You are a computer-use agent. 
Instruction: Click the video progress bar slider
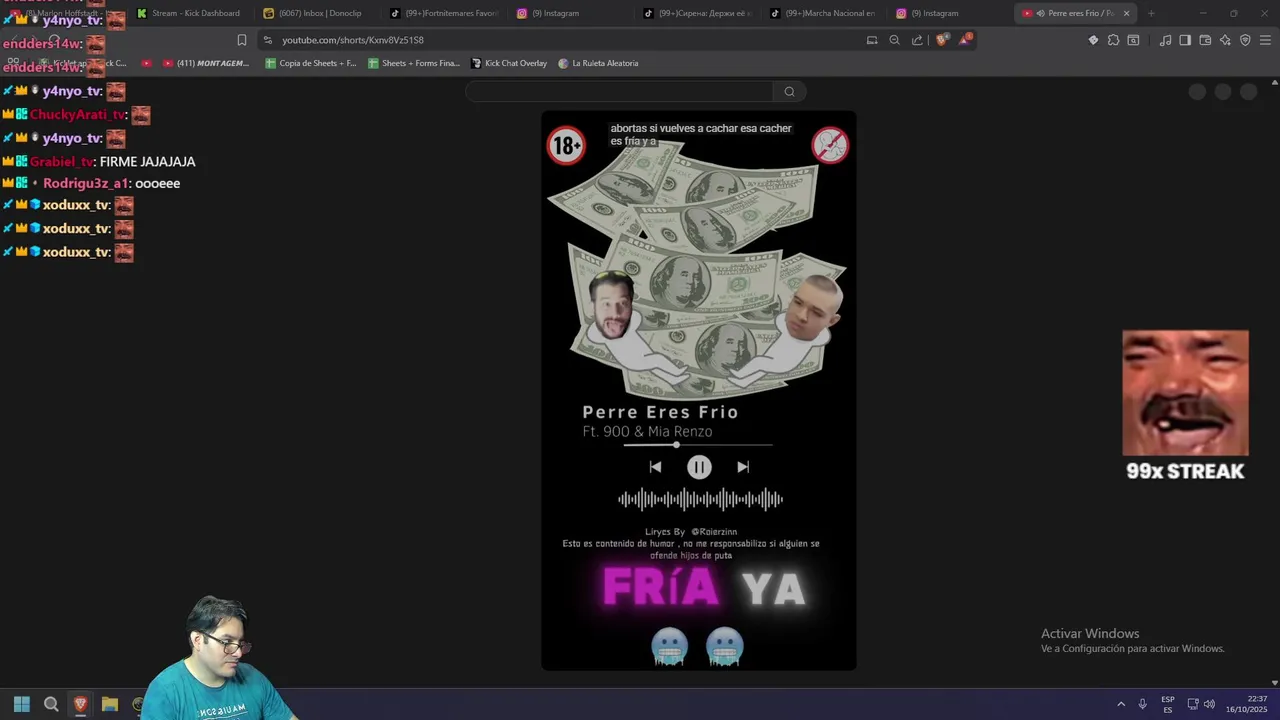(x=698, y=444)
